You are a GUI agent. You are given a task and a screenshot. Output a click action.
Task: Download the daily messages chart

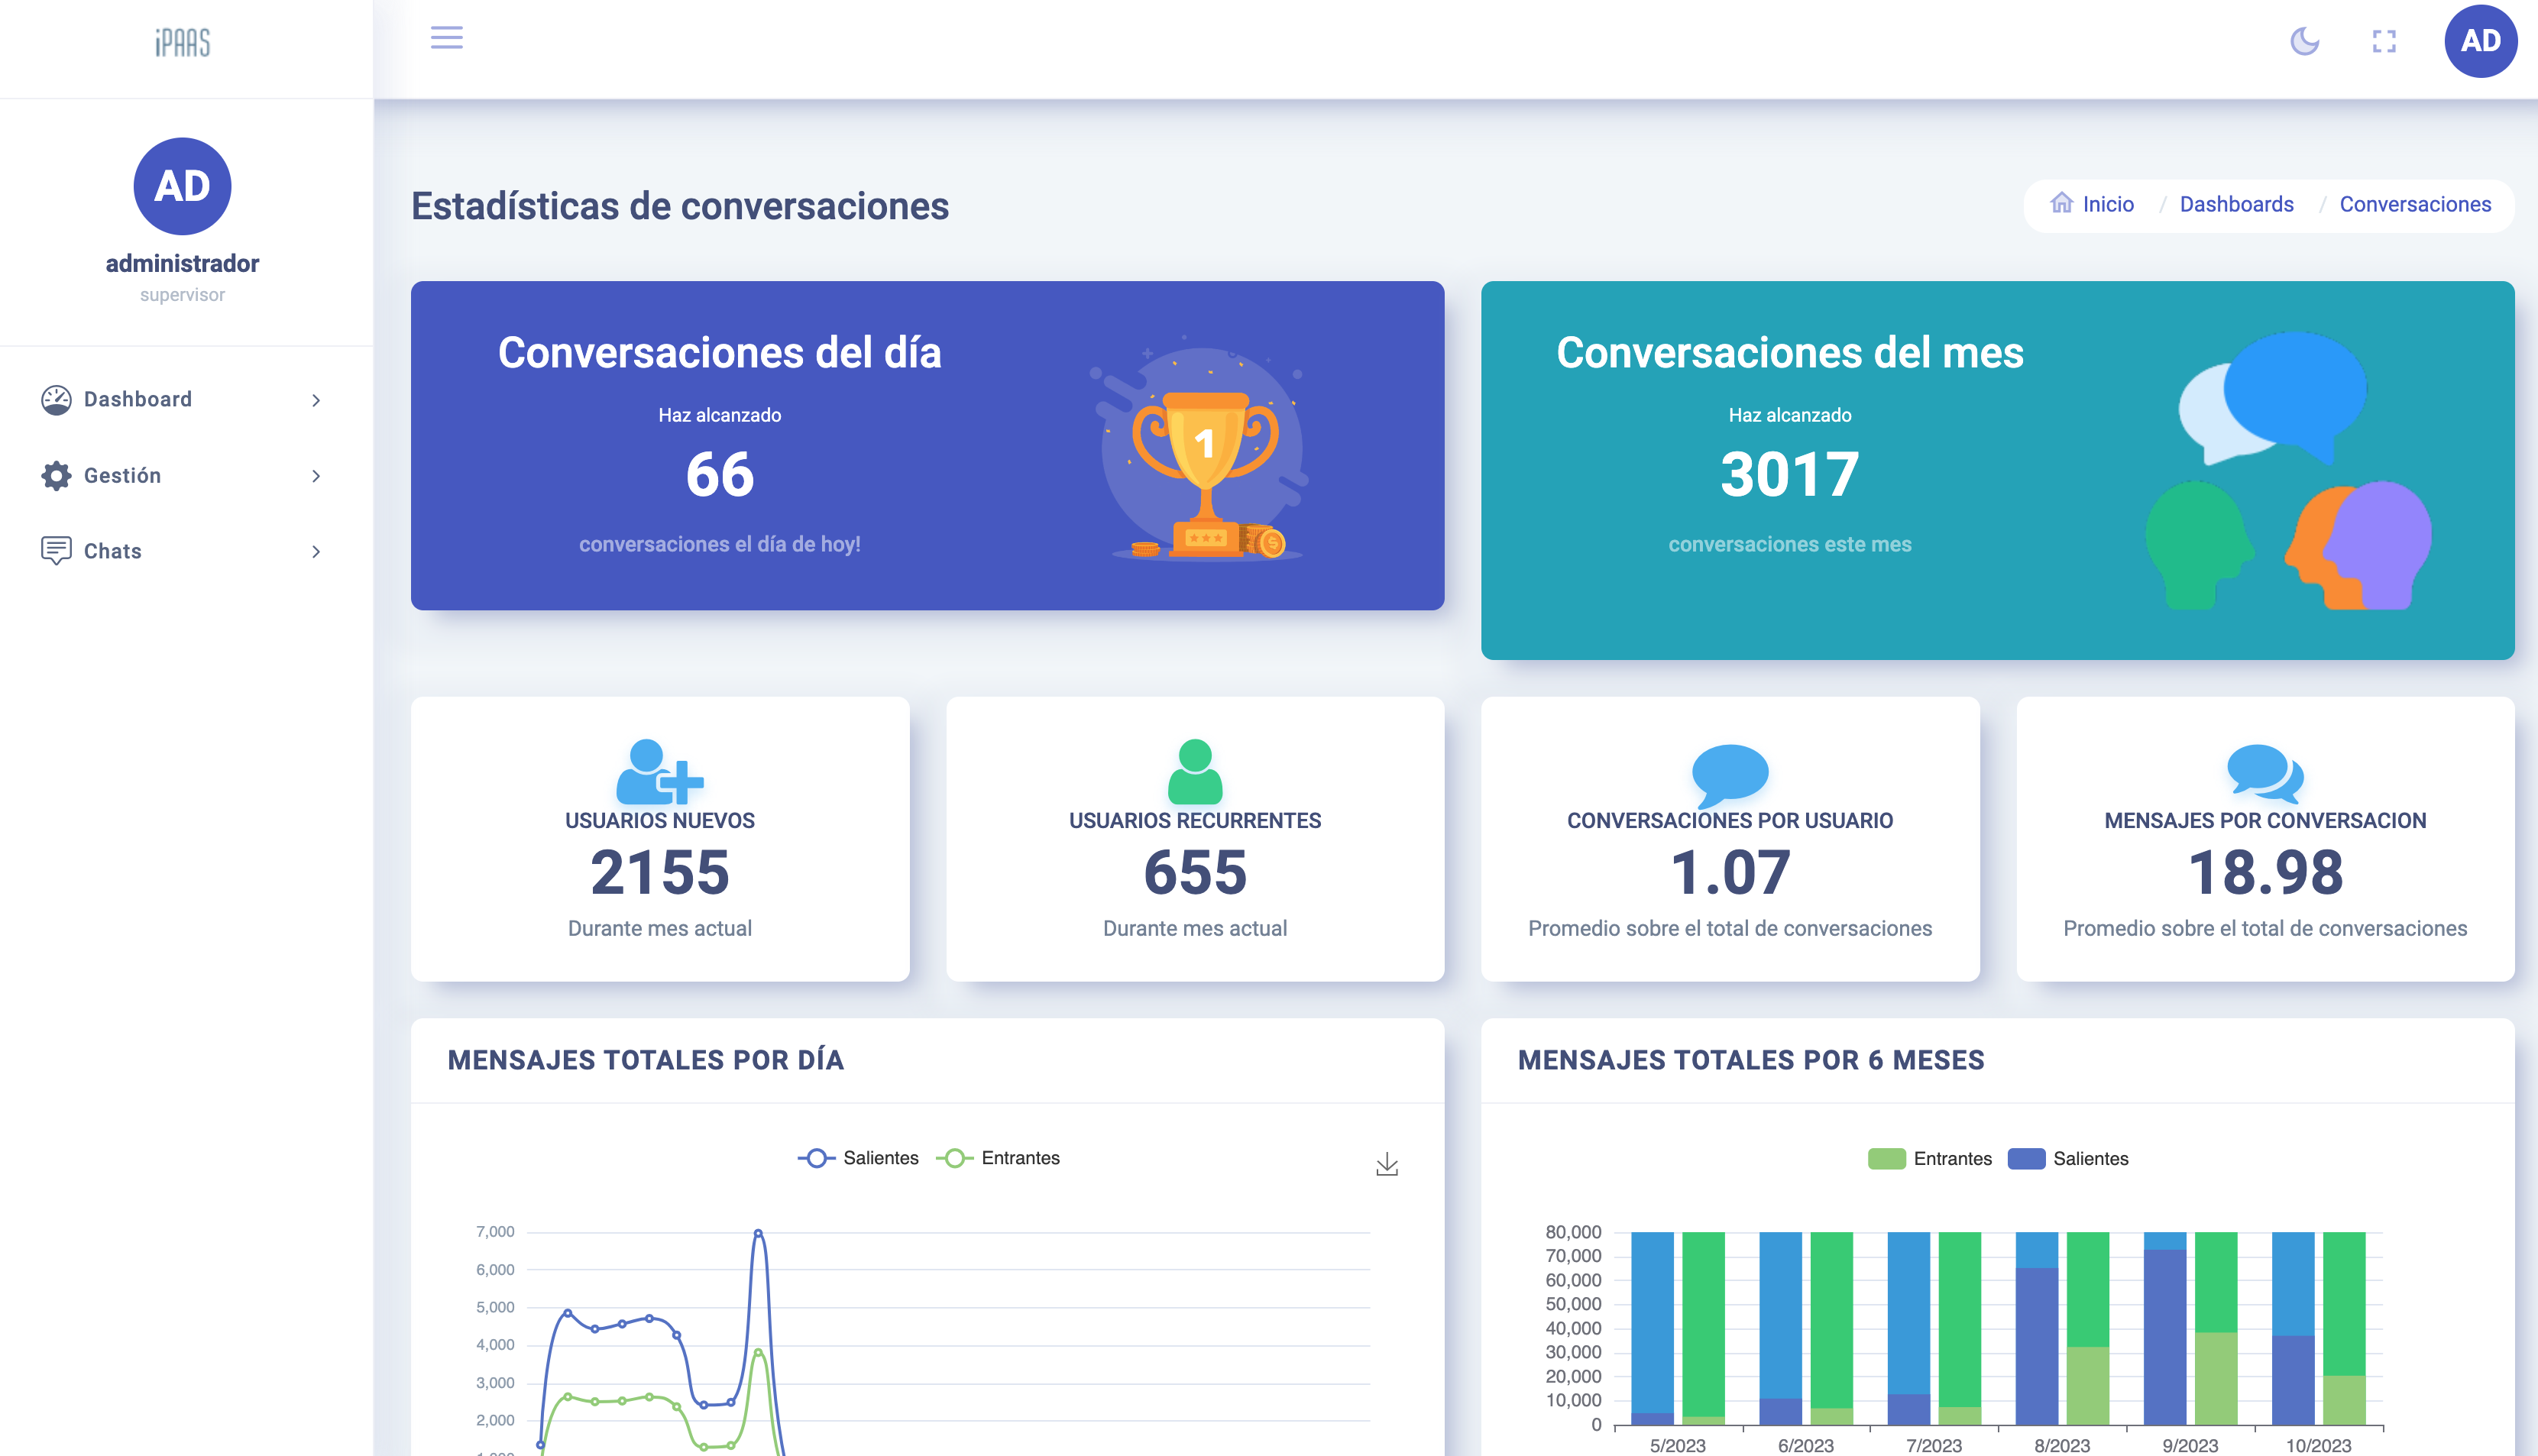click(x=1387, y=1164)
